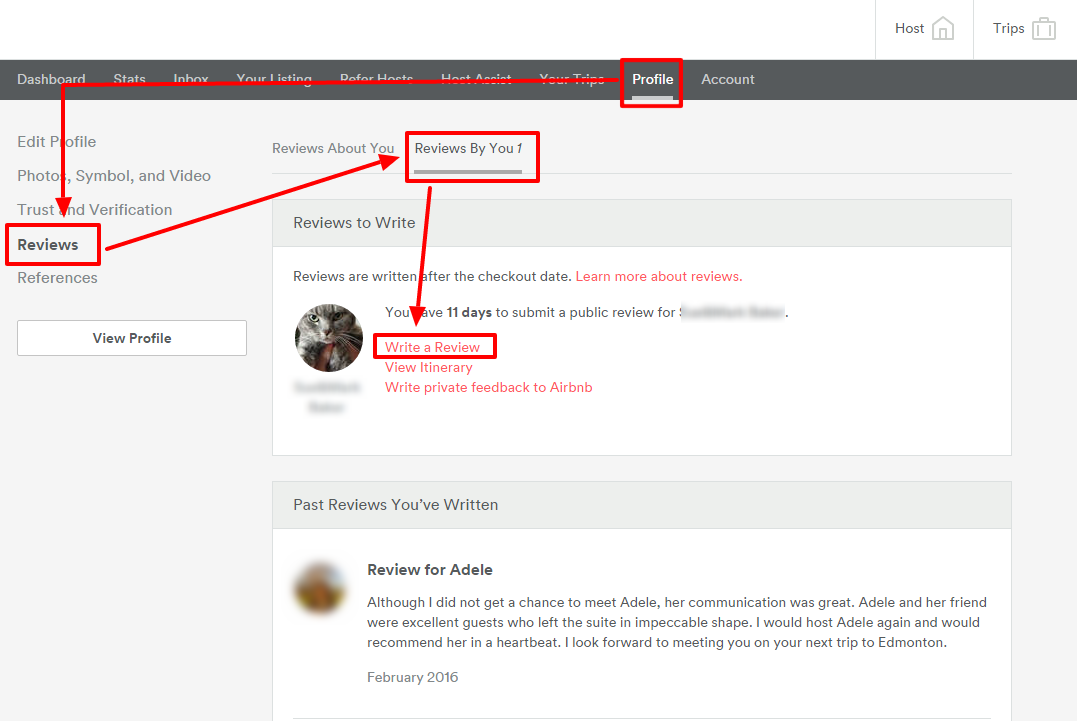The image size is (1077, 721).
Task: Go to Trust and Verification
Action: [x=95, y=210]
